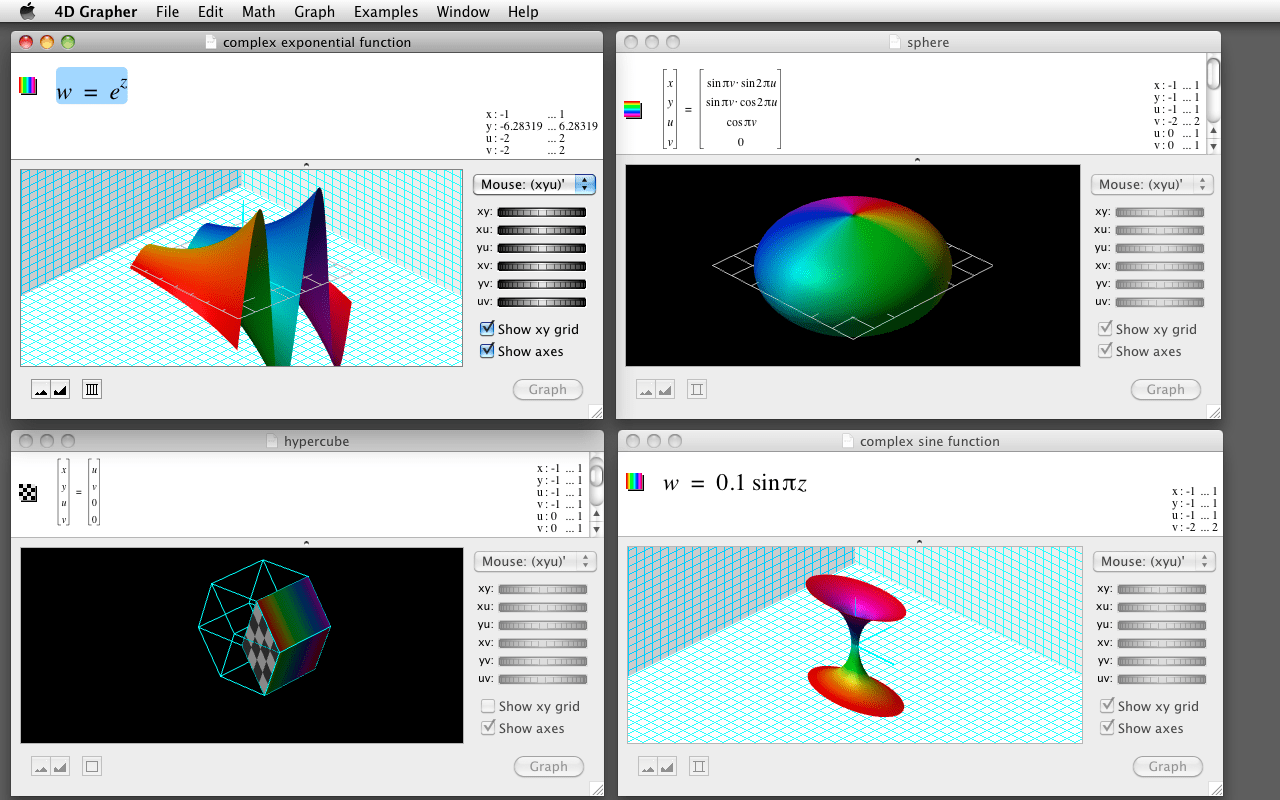Image resolution: width=1280 pixels, height=800 pixels.
Task: Zoom in using large-mountain icon in complex exponential window
Action: coord(60,389)
